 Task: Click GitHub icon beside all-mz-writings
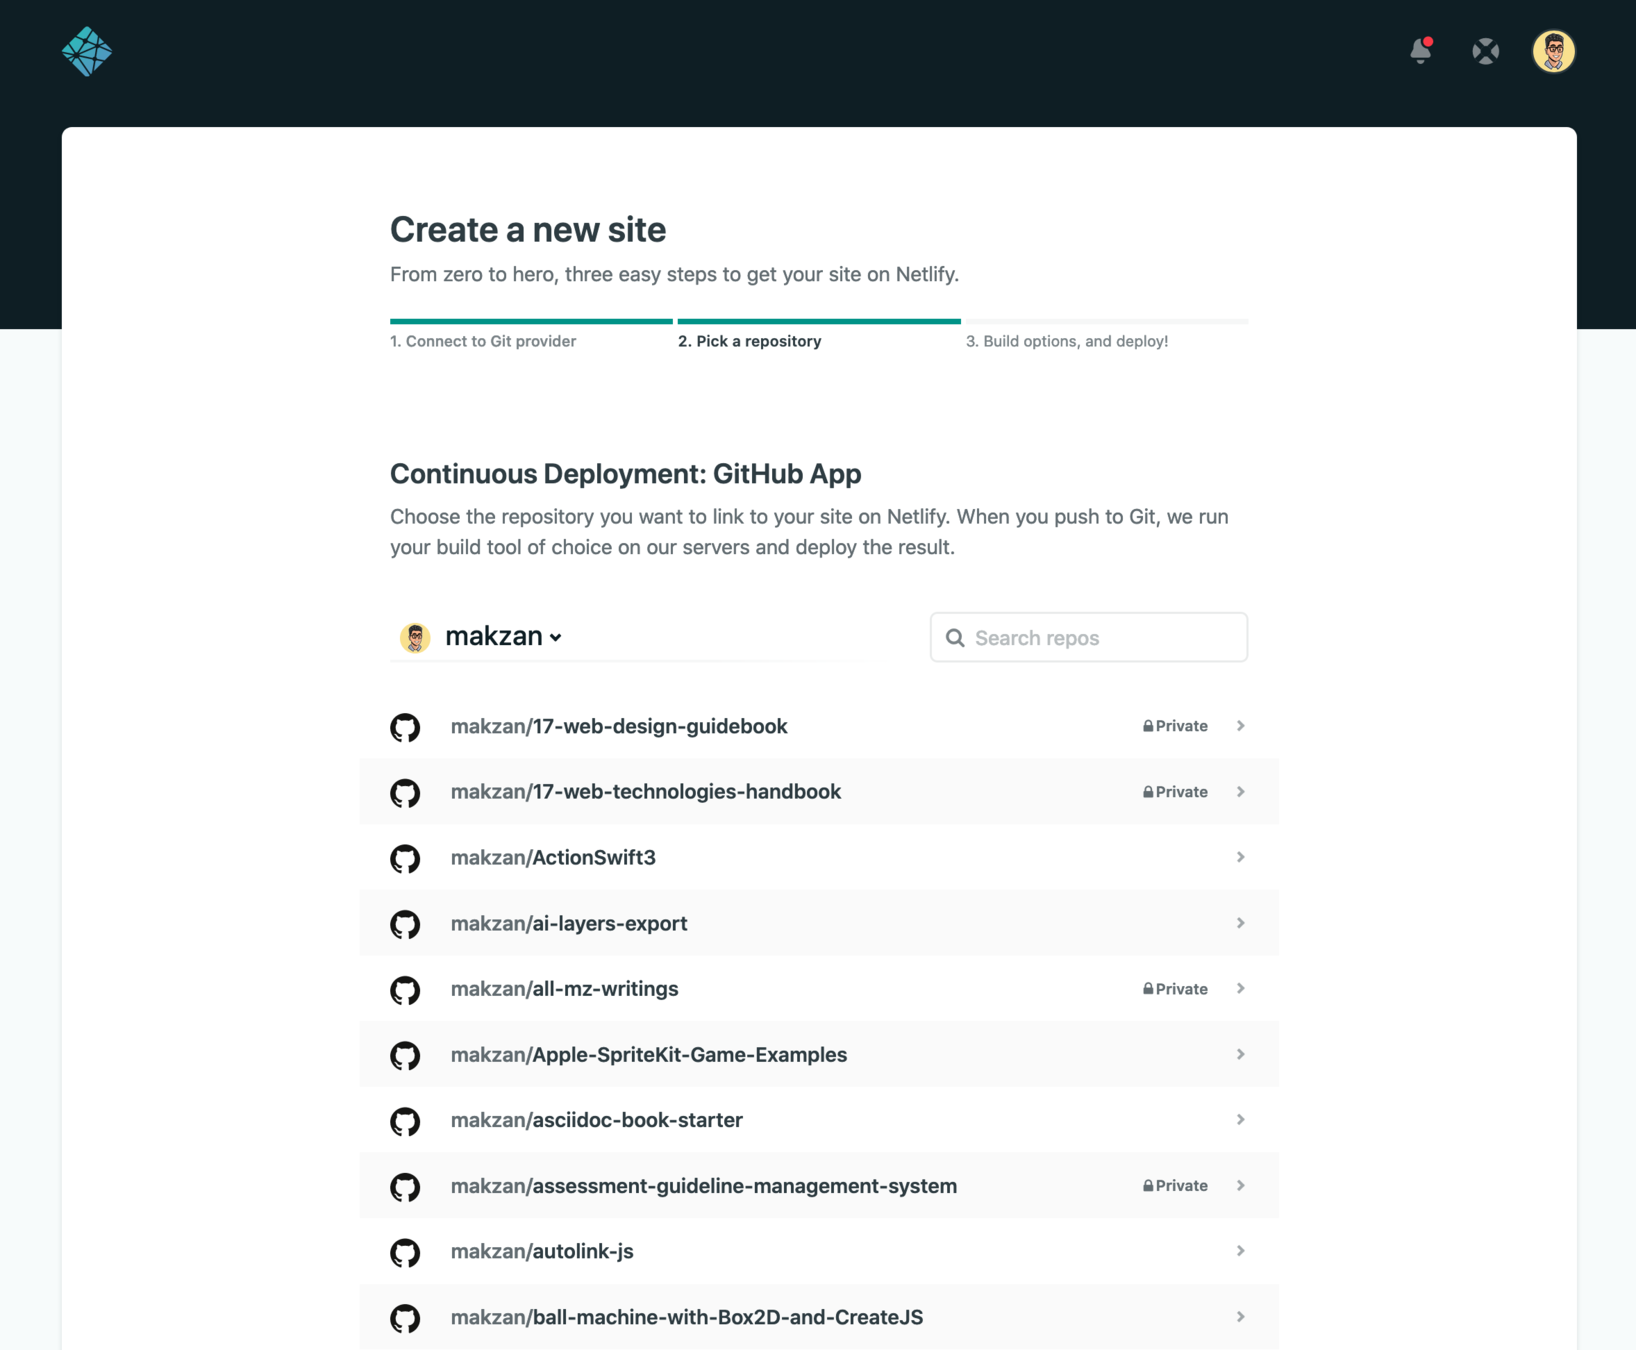click(405, 990)
